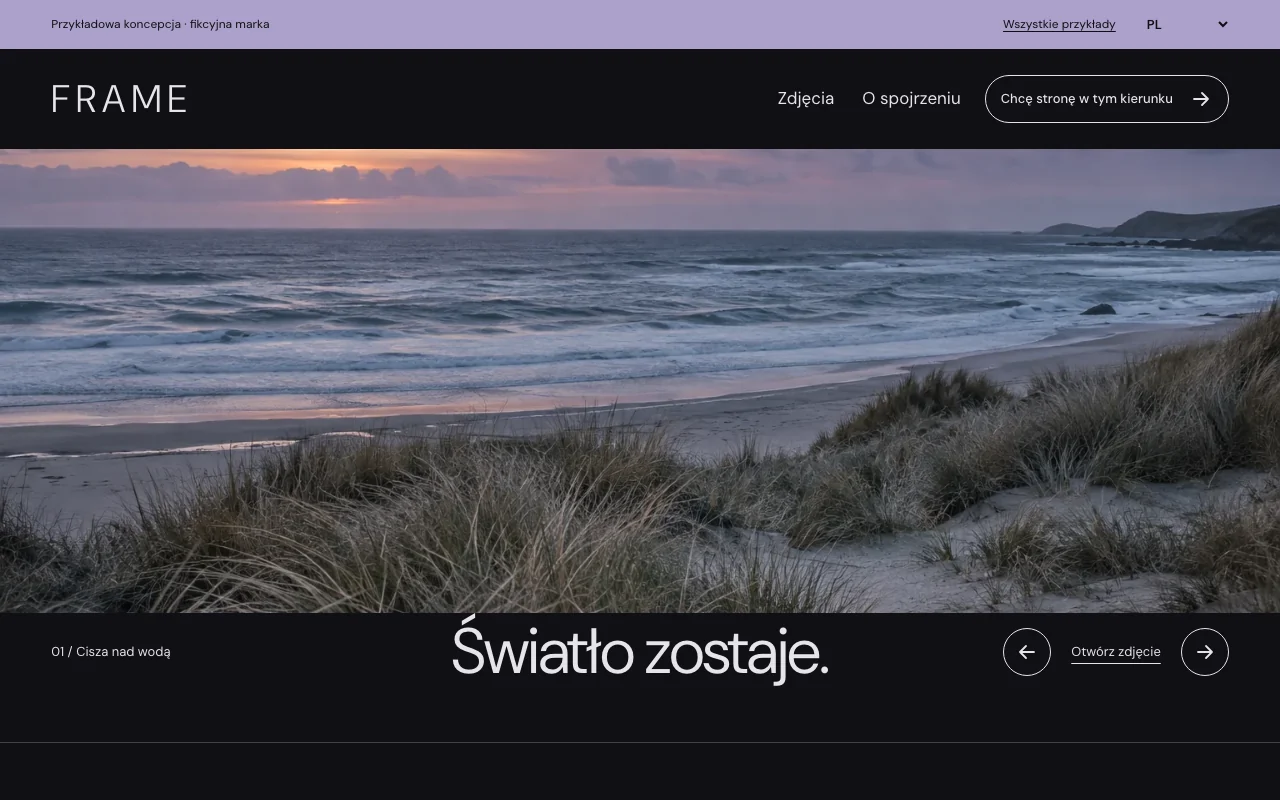Image resolution: width=1280 pixels, height=800 pixels.
Task: Click the FRAME logo
Action: tap(119, 99)
